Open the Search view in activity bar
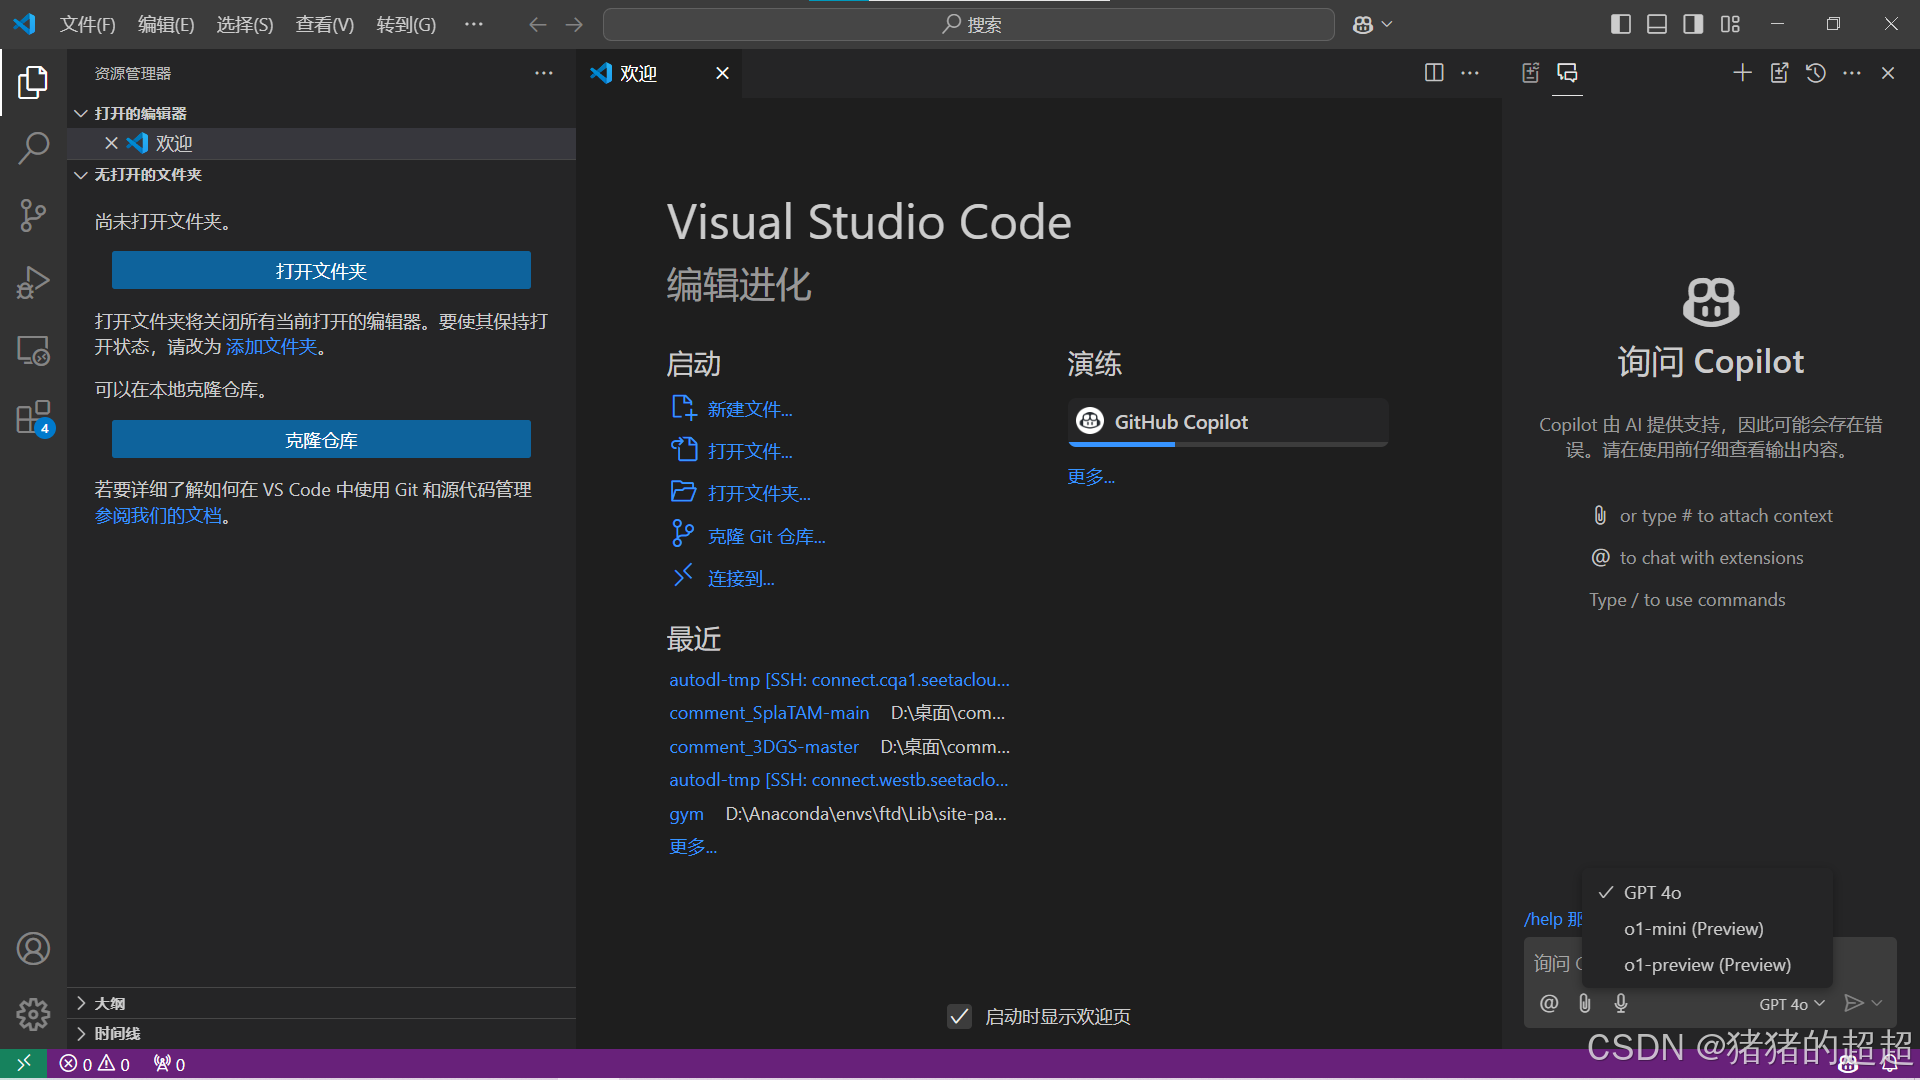Image resolution: width=1920 pixels, height=1080 pixels. point(33,148)
